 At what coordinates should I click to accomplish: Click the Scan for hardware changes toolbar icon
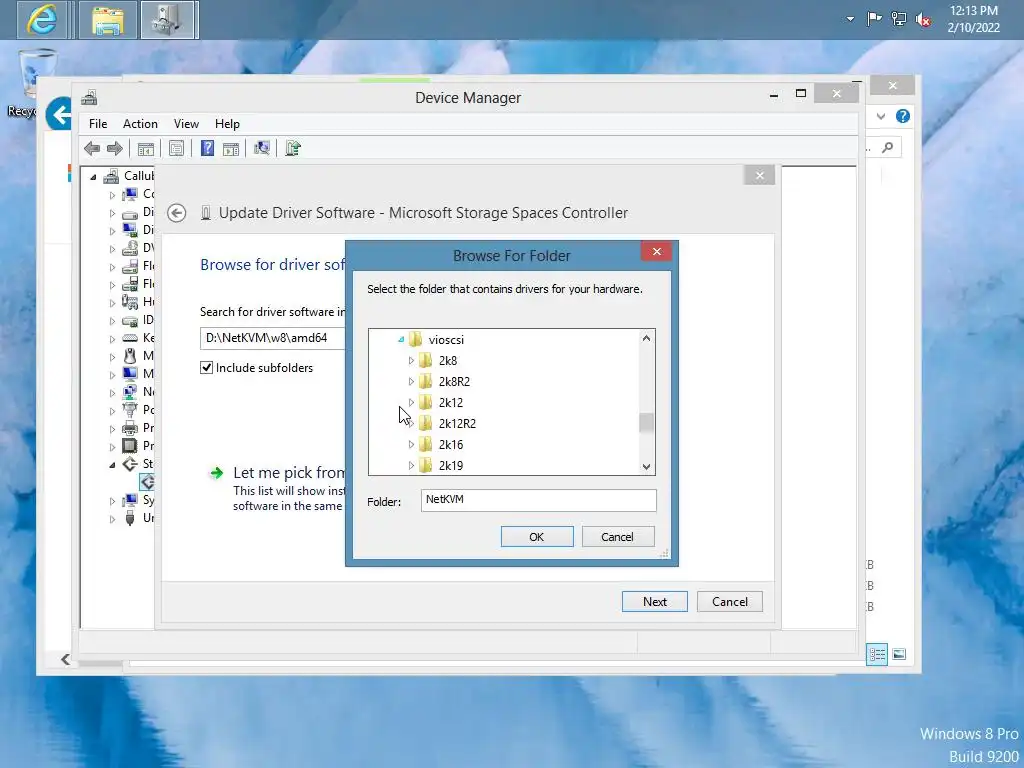pyautogui.click(x=262, y=149)
